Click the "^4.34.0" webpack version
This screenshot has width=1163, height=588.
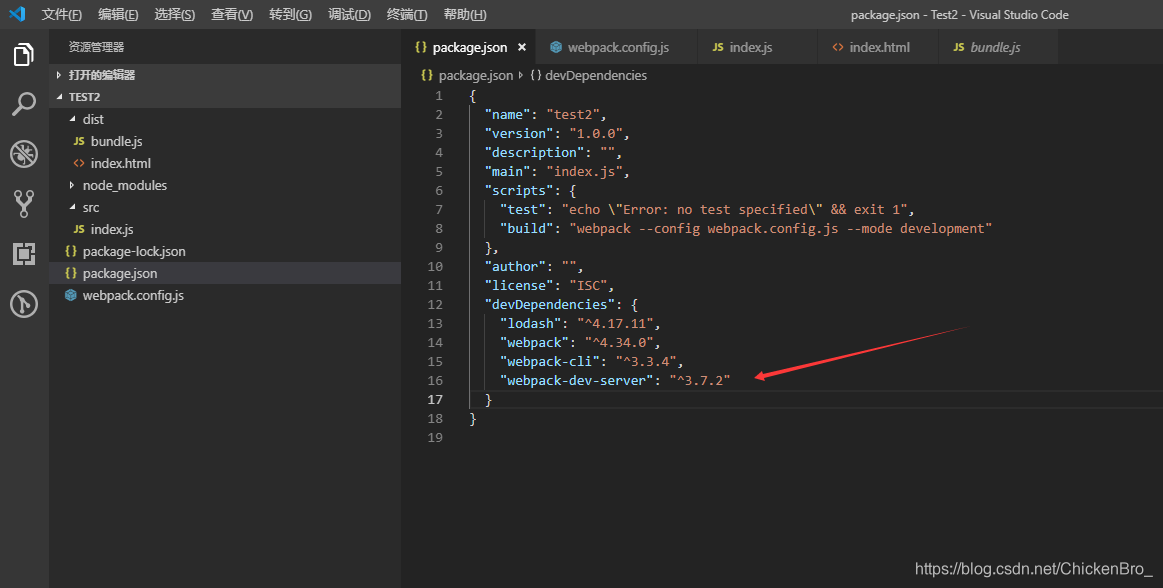pos(619,343)
